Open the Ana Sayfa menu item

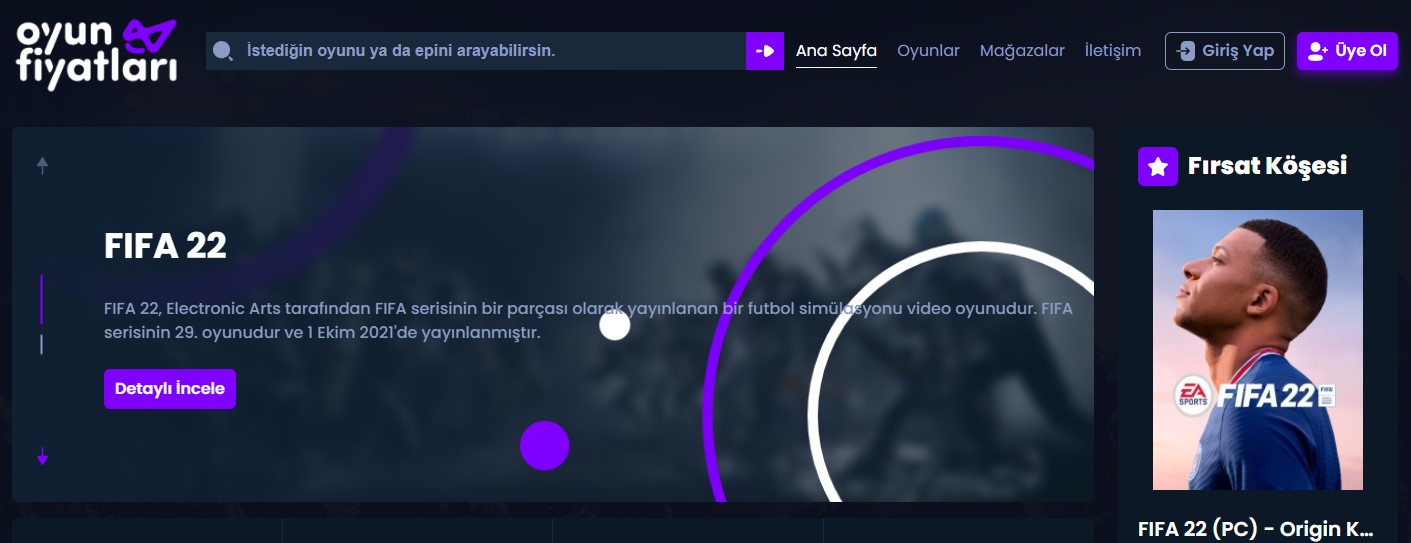pos(836,51)
